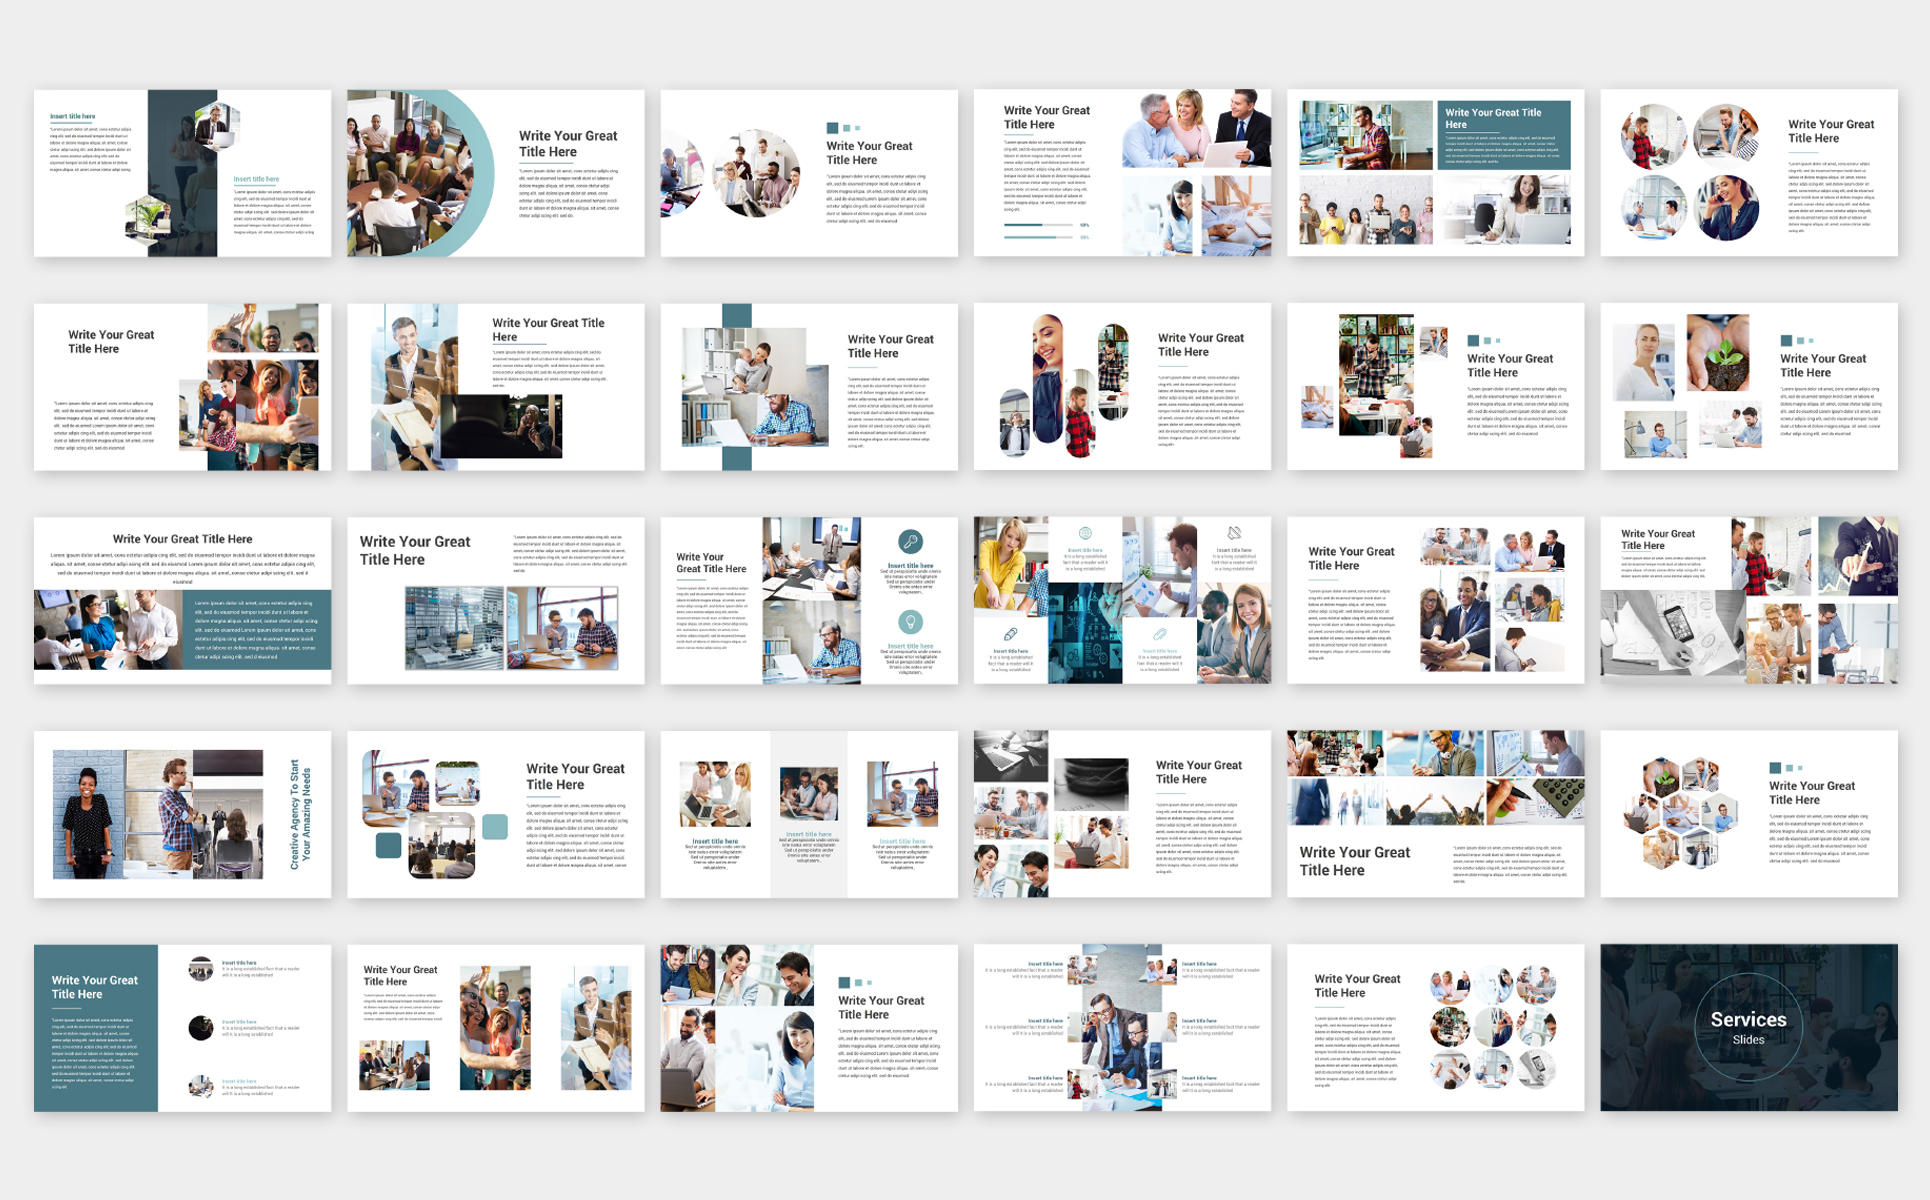Open the teal sidebar slide with three bullets
The width and height of the screenshot is (1930, 1200).
point(182,1027)
